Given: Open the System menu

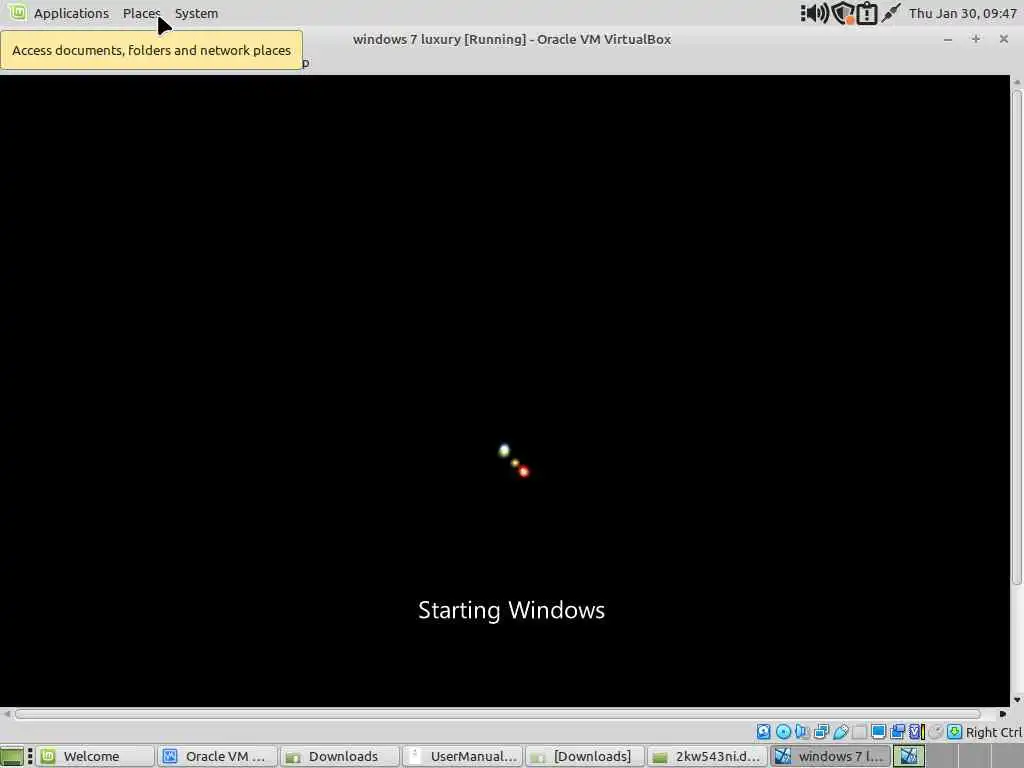Looking at the screenshot, I should pyautogui.click(x=196, y=13).
